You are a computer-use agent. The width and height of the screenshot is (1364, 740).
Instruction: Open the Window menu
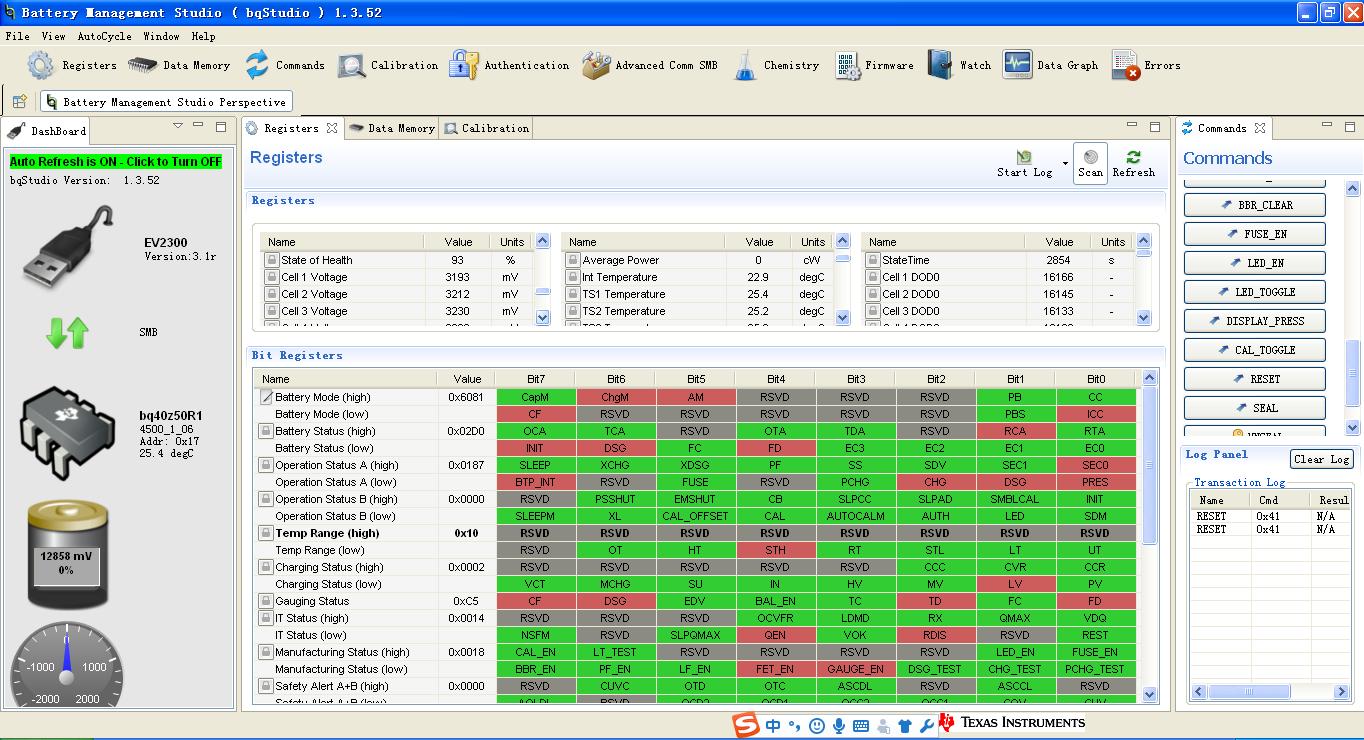pyautogui.click(x=161, y=36)
